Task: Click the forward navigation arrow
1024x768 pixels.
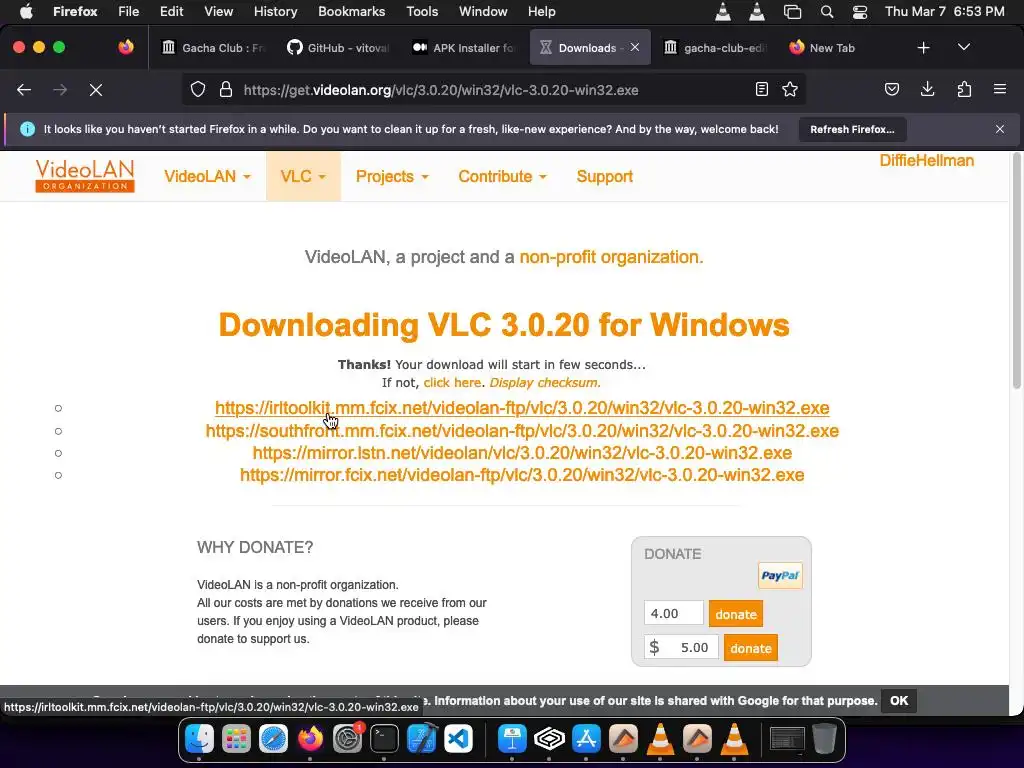Action: (x=60, y=89)
